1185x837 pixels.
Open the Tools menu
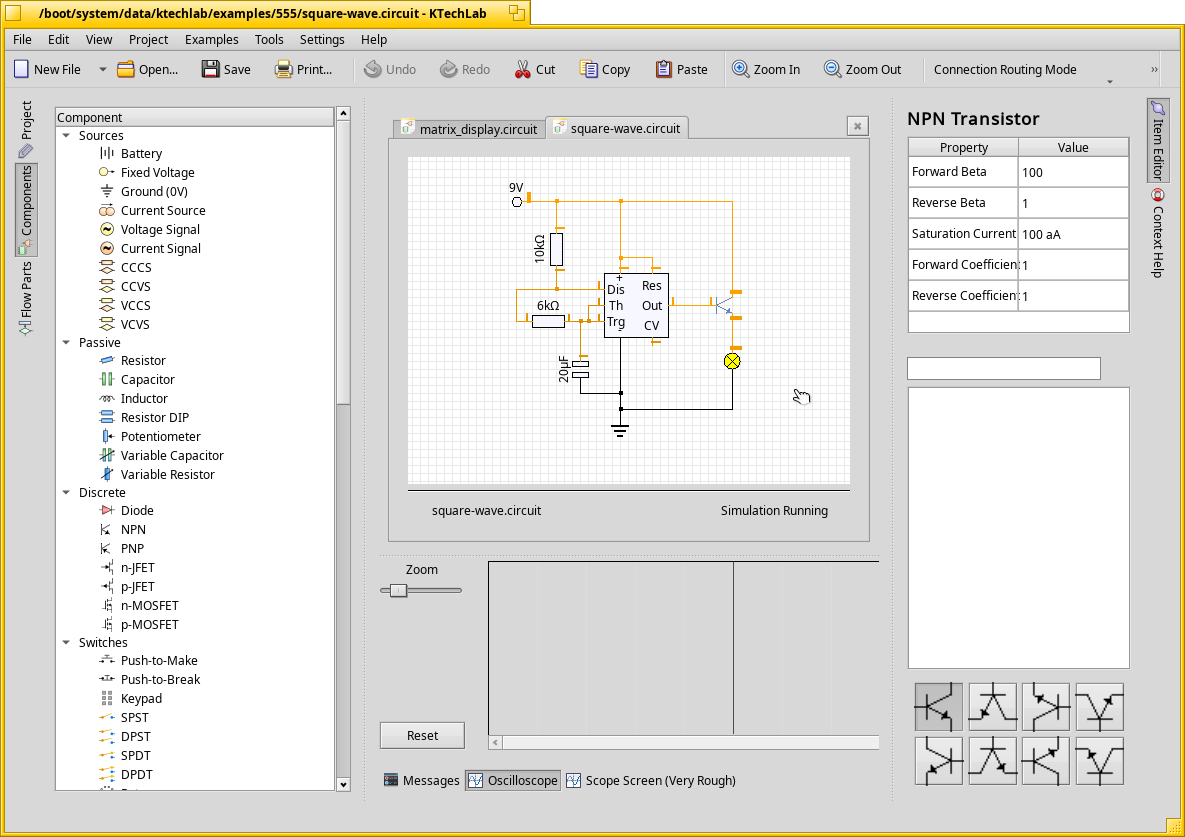(x=269, y=39)
